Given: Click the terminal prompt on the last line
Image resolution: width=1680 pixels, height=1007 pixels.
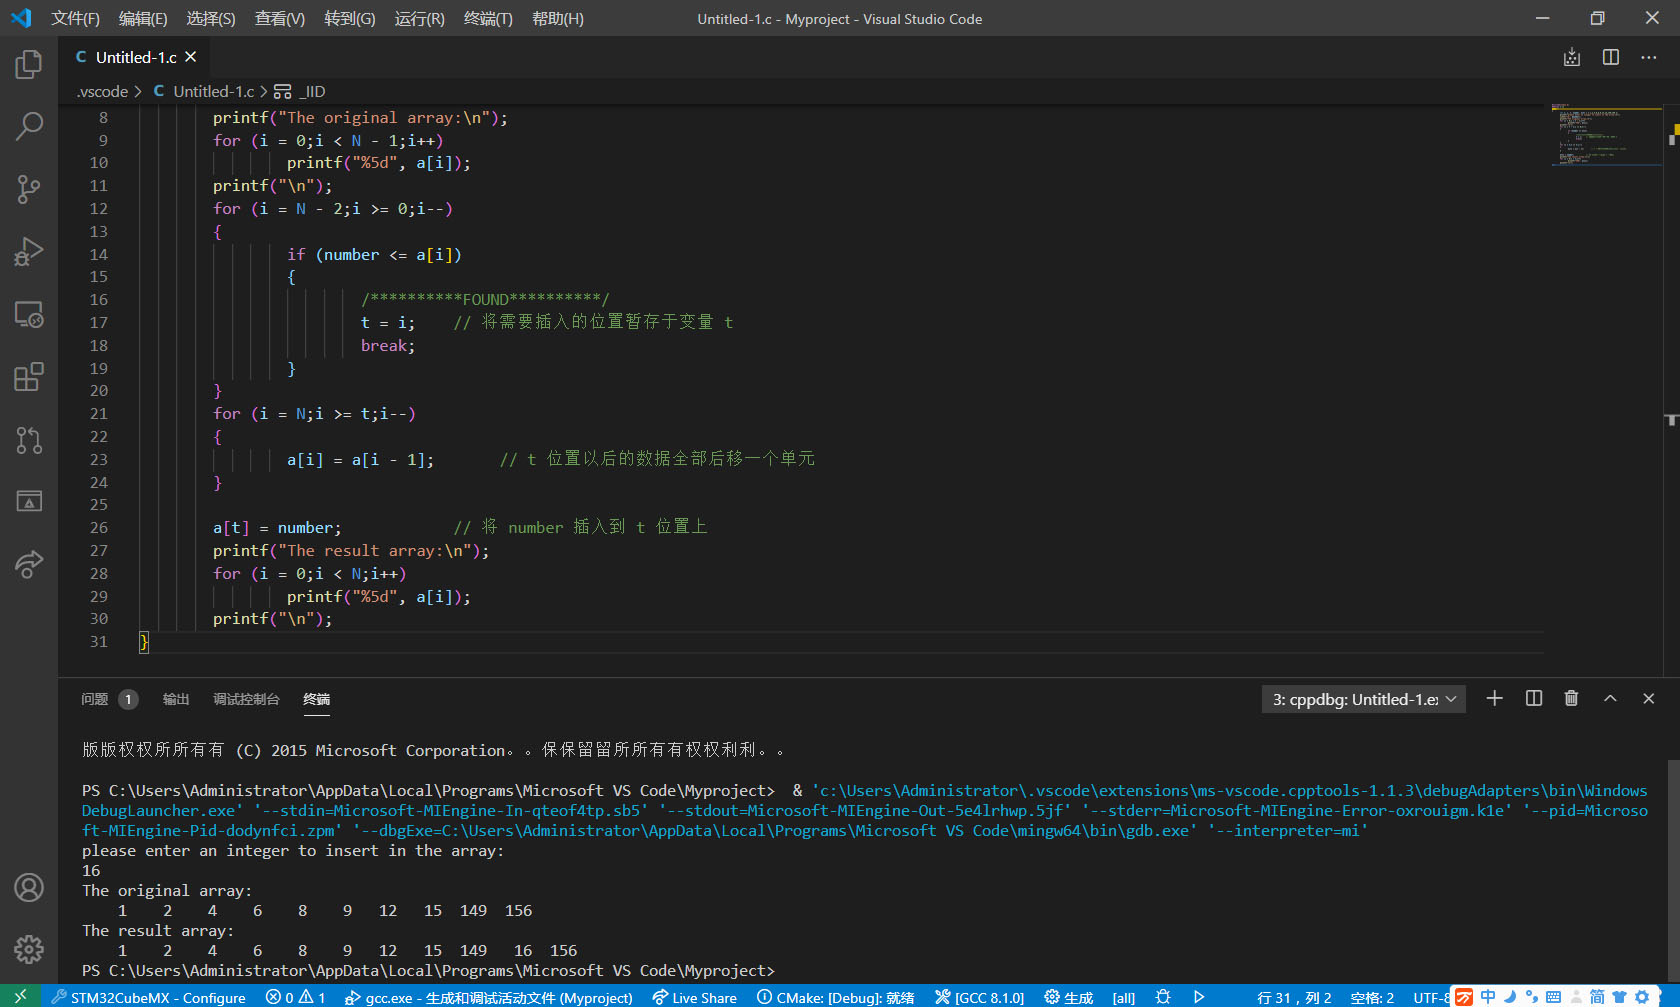Looking at the screenshot, I should click(428, 970).
